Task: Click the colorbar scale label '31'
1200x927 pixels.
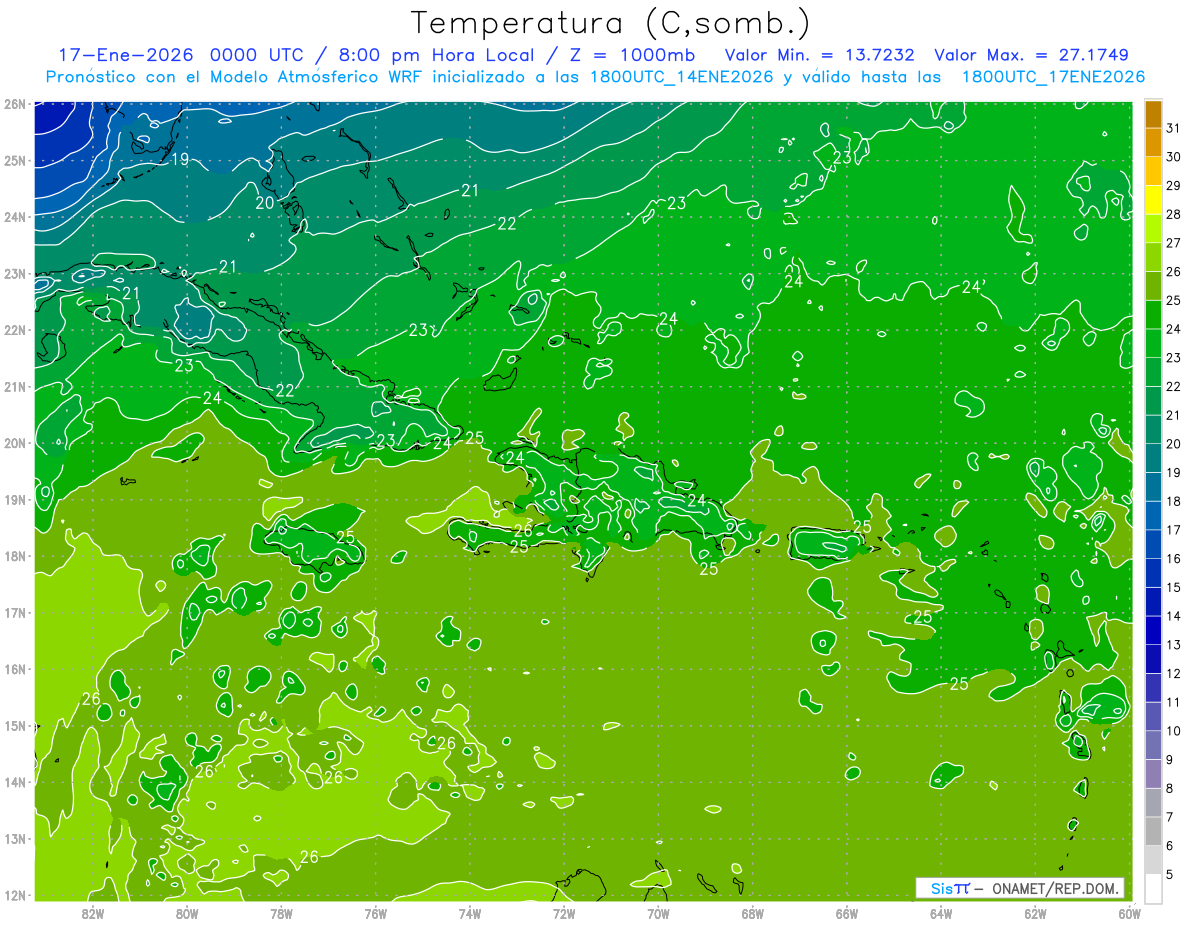Action: click(1173, 127)
